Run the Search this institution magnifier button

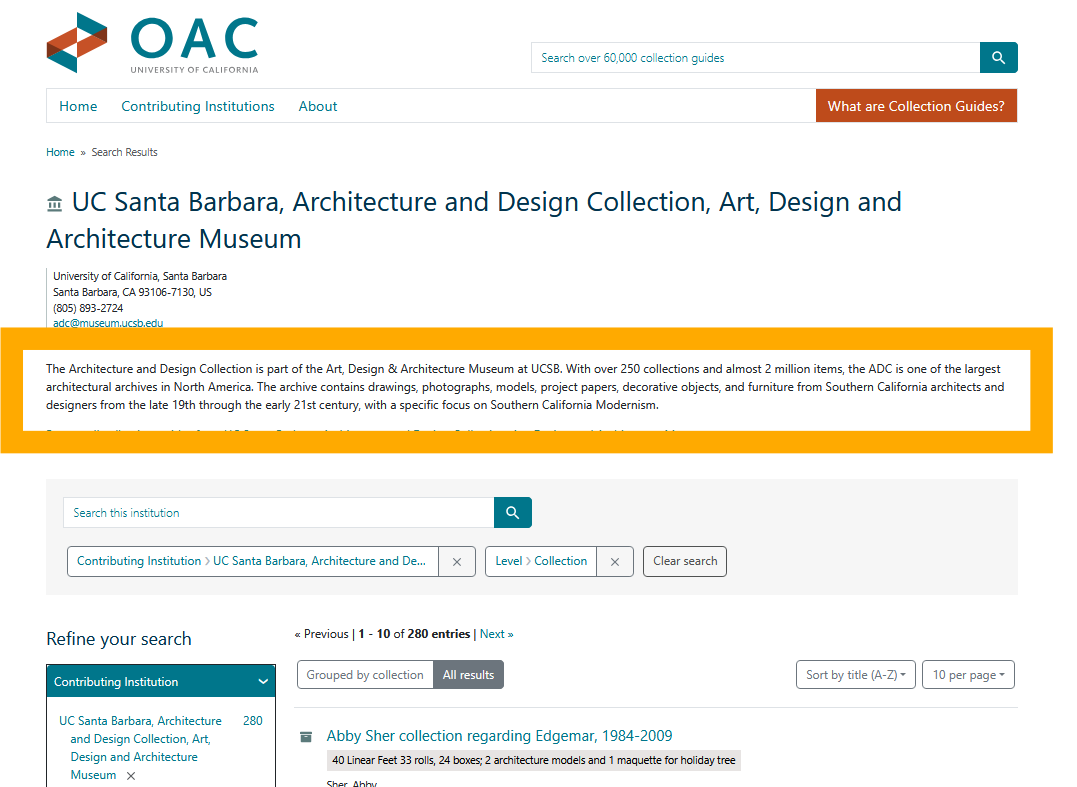512,512
